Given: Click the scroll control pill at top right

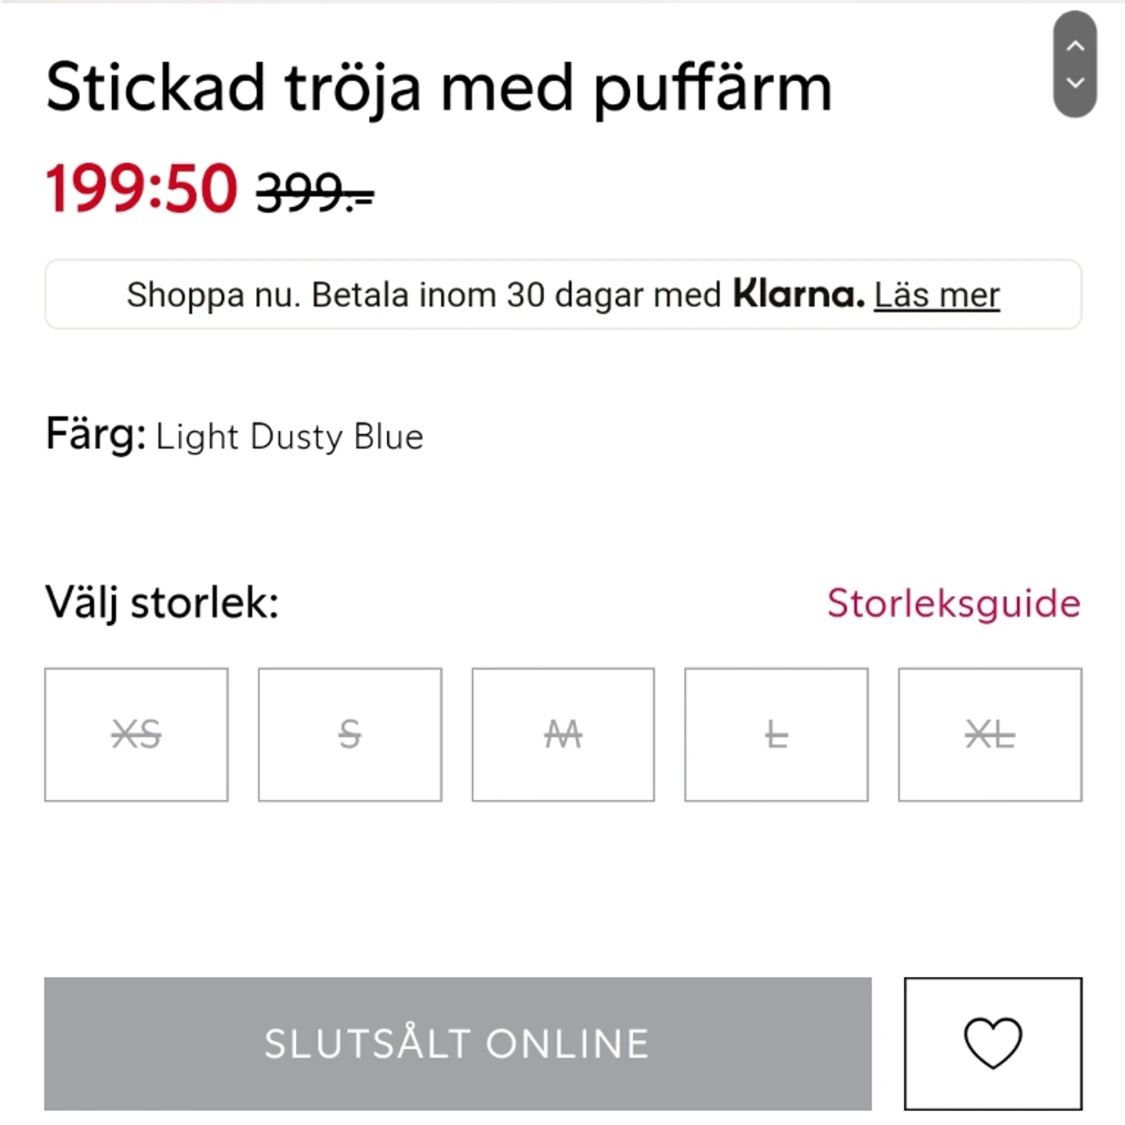Looking at the screenshot, I should [1075, 63].
